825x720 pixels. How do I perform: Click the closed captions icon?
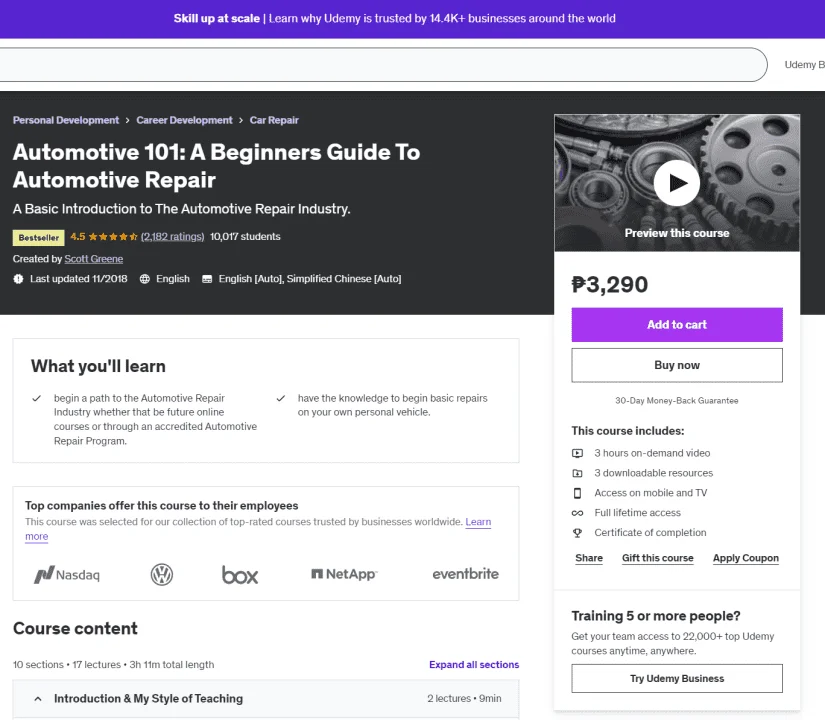[x=207, y=279]
